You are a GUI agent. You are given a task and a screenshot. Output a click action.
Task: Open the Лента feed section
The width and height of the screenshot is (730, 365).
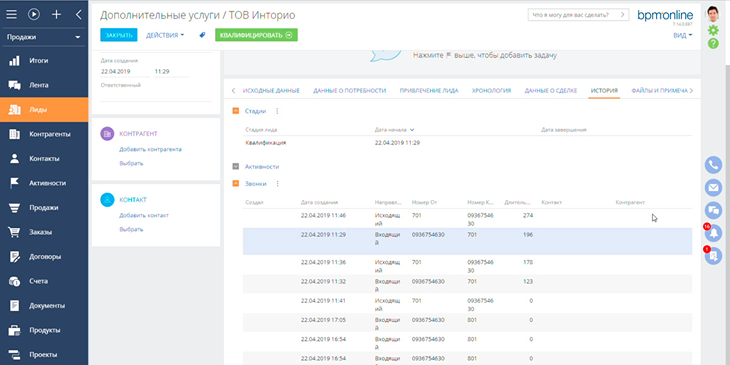click(44, 85)
